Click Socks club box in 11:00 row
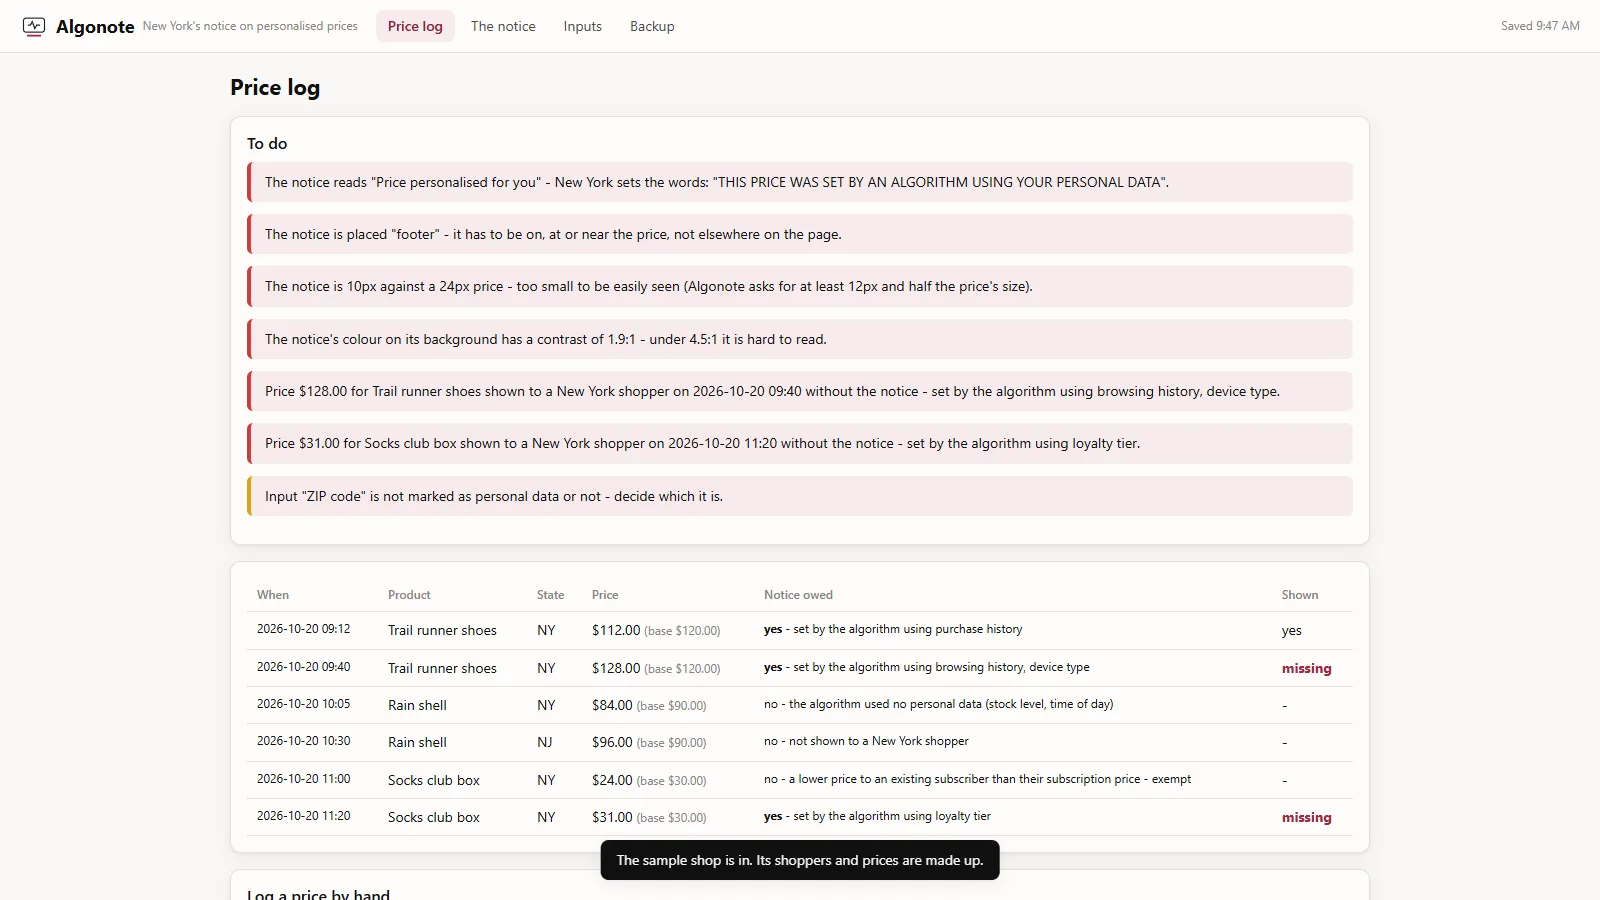Image resolution: width=1600 pixels, height=900 pixels. point(434,780)
